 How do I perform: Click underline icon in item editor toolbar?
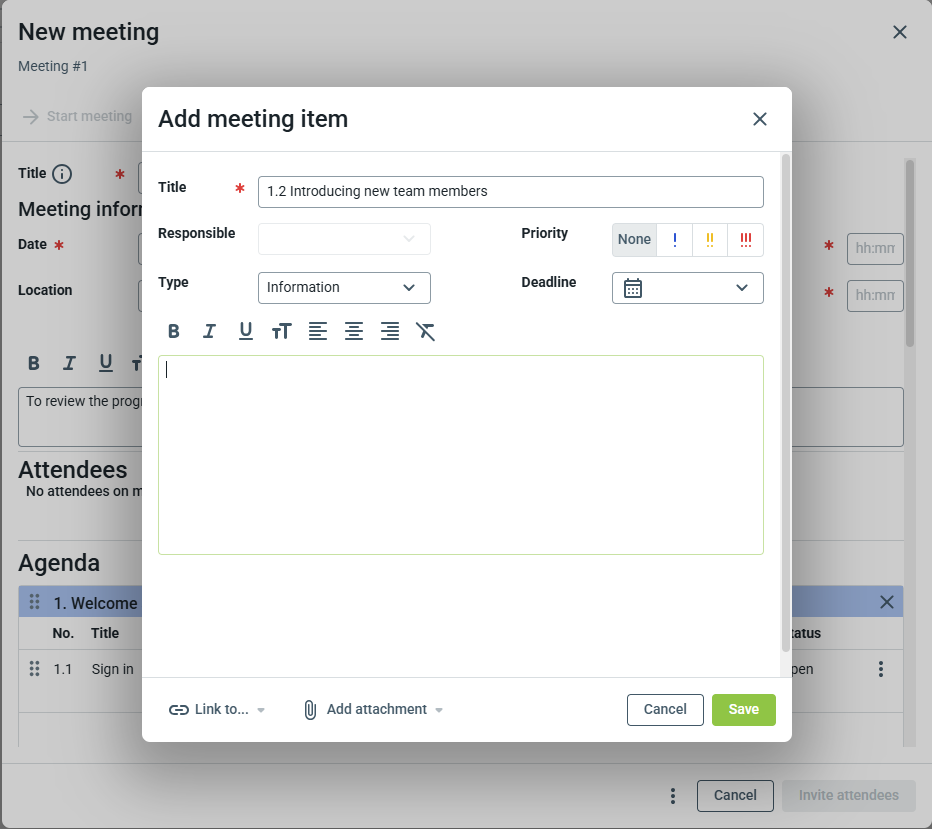(245, 332)
